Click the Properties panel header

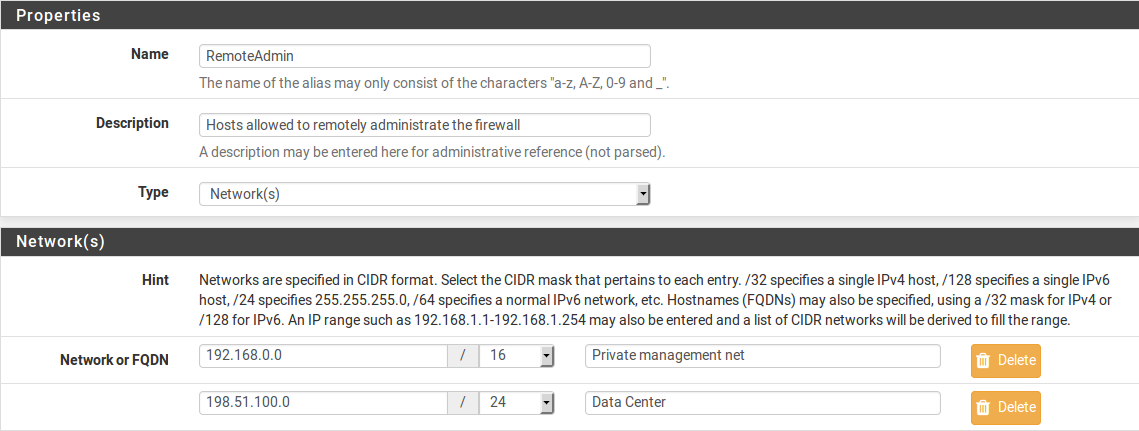pyautogui.click(x=58, y=16)
